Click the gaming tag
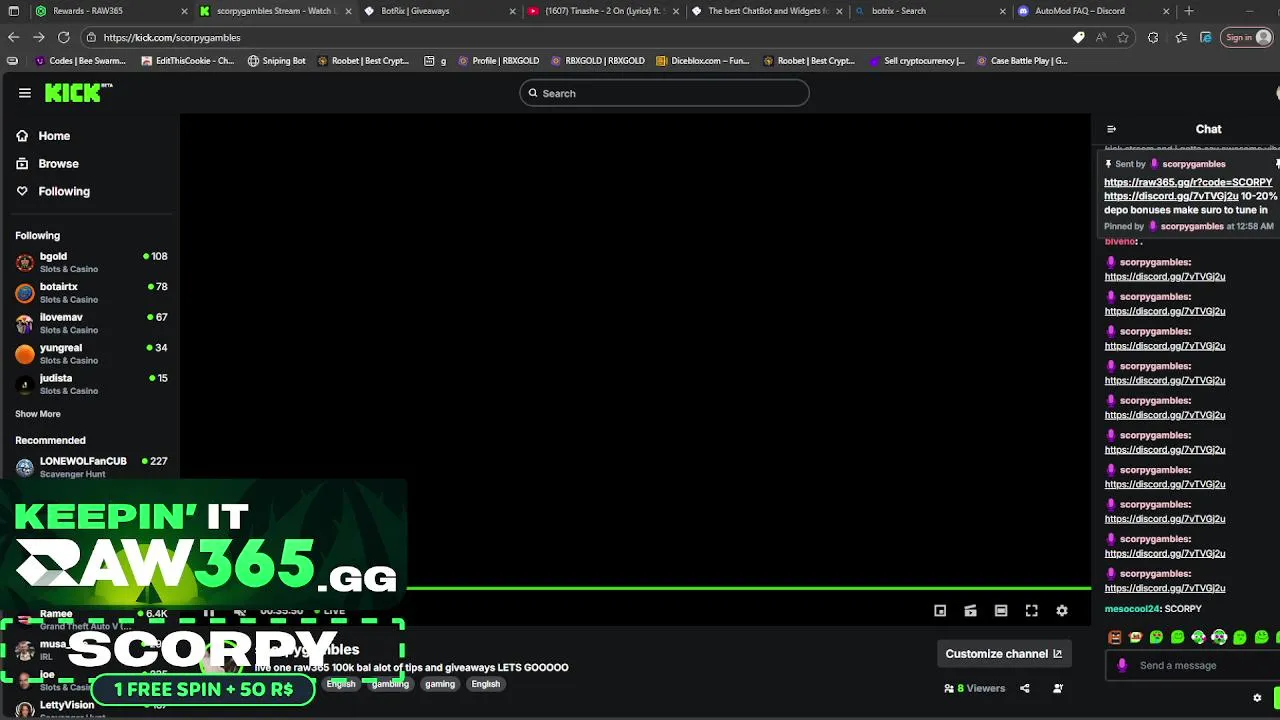This screenshot has width=1280, height=720. (x=440, y=684)
